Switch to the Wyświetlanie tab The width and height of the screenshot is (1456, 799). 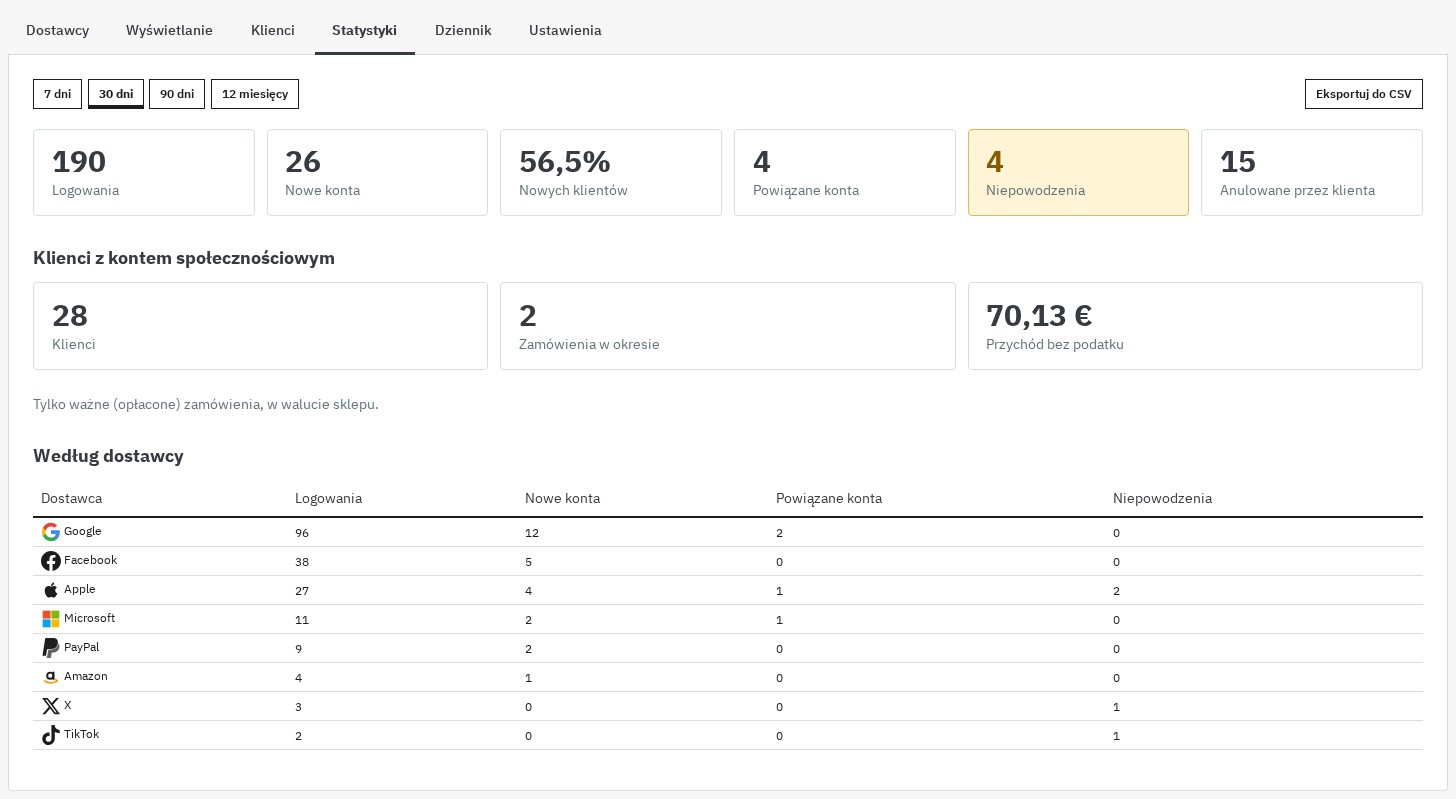point(170,30)
